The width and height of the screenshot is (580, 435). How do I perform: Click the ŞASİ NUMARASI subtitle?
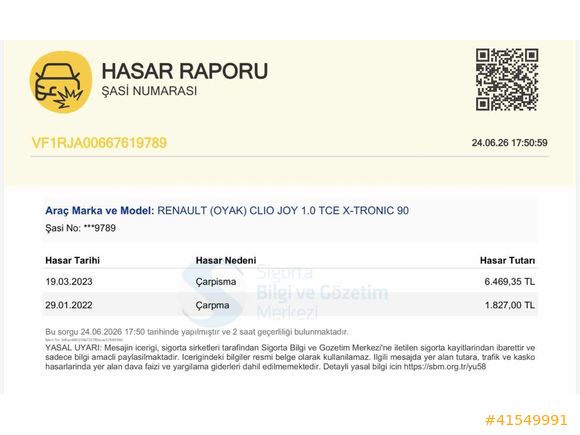(x=149, y=91)
